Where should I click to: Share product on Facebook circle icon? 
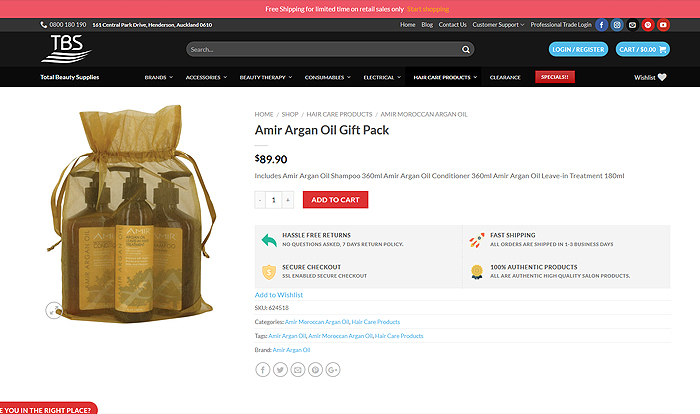pos(262,370)
